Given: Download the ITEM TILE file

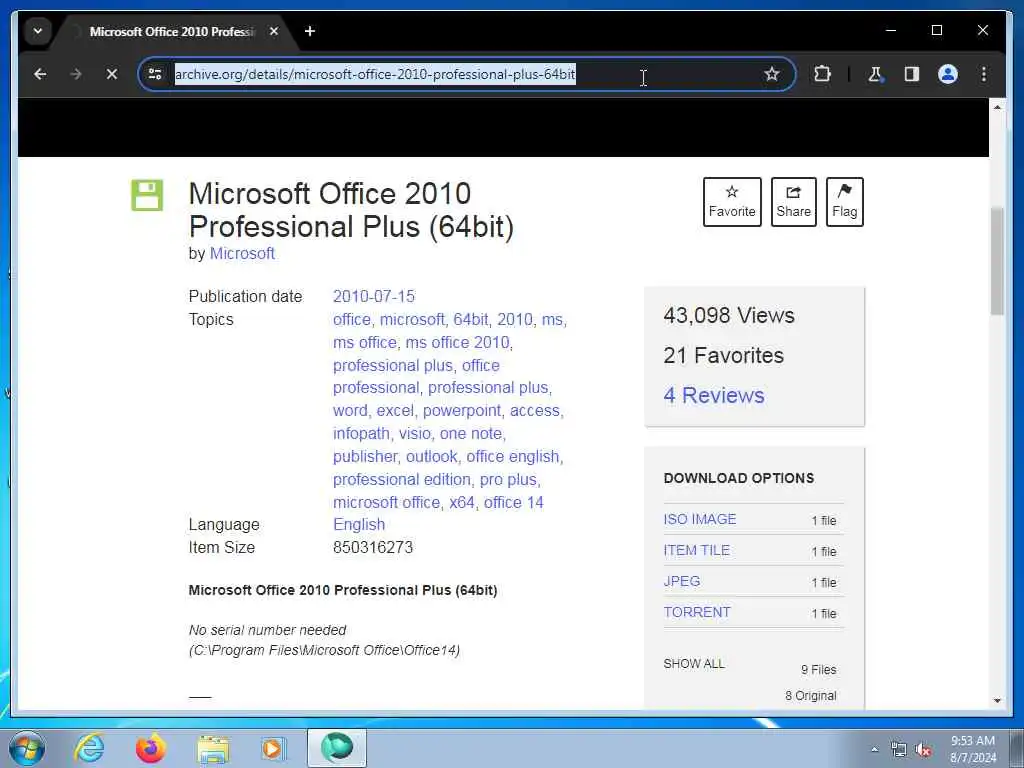Looking at the screenshot, I should (x=696, y=551).
